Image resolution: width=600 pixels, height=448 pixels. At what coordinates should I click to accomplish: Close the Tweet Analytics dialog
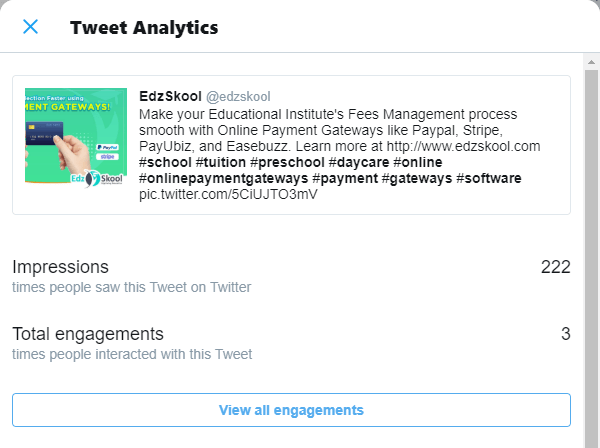(30, 27)
